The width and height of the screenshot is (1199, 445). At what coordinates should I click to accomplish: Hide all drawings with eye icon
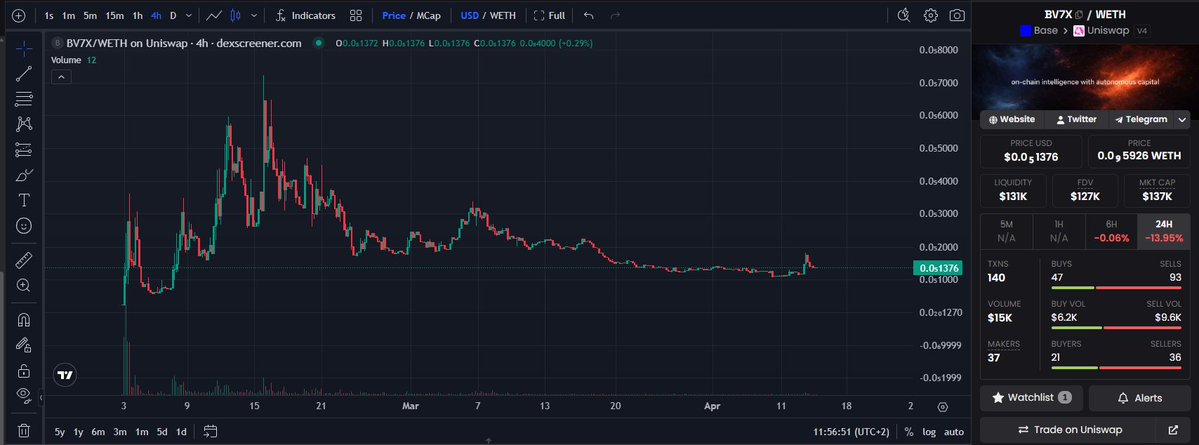click(24, 395)
